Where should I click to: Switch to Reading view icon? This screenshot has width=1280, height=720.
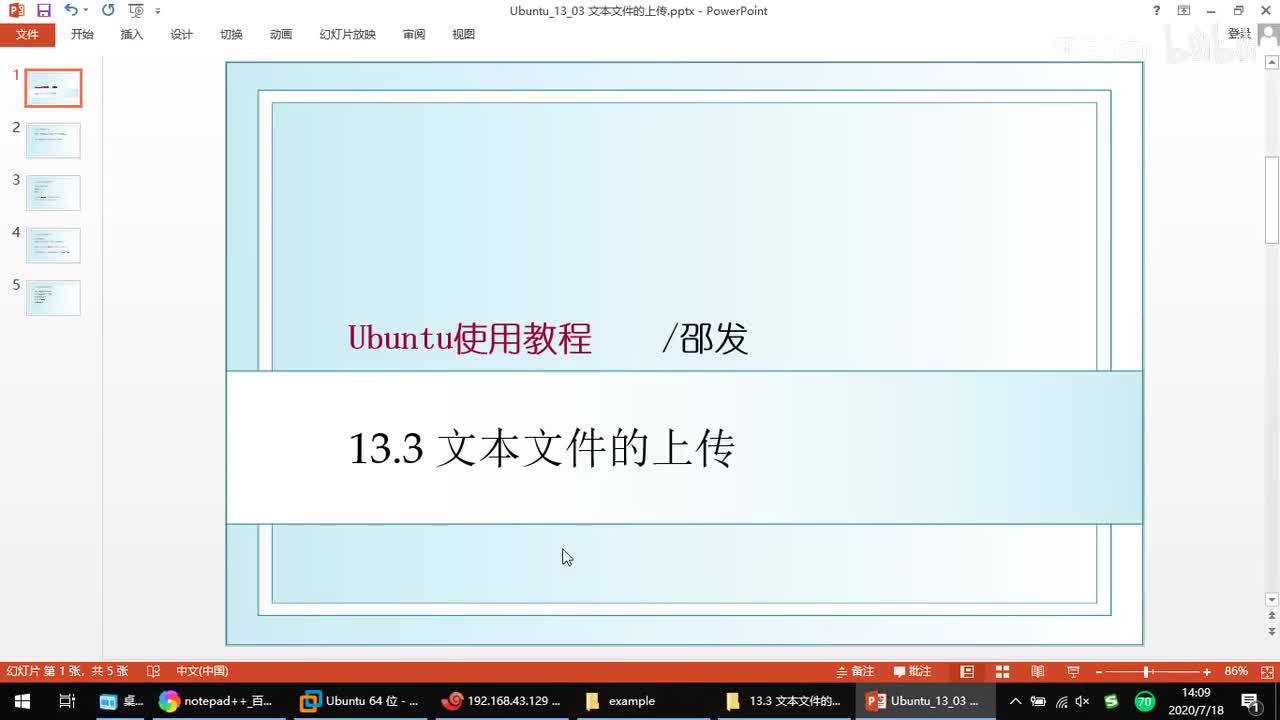coord(1038,671)
